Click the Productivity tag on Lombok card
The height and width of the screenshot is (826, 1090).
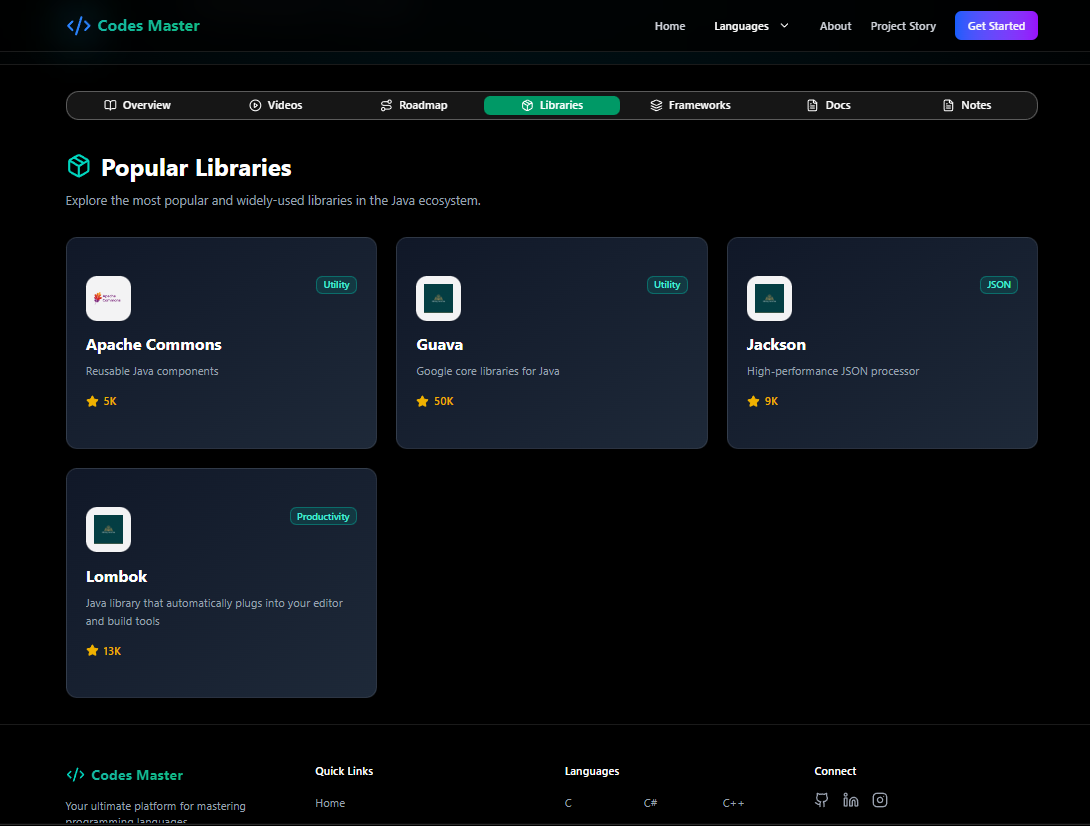pos(323,517)
